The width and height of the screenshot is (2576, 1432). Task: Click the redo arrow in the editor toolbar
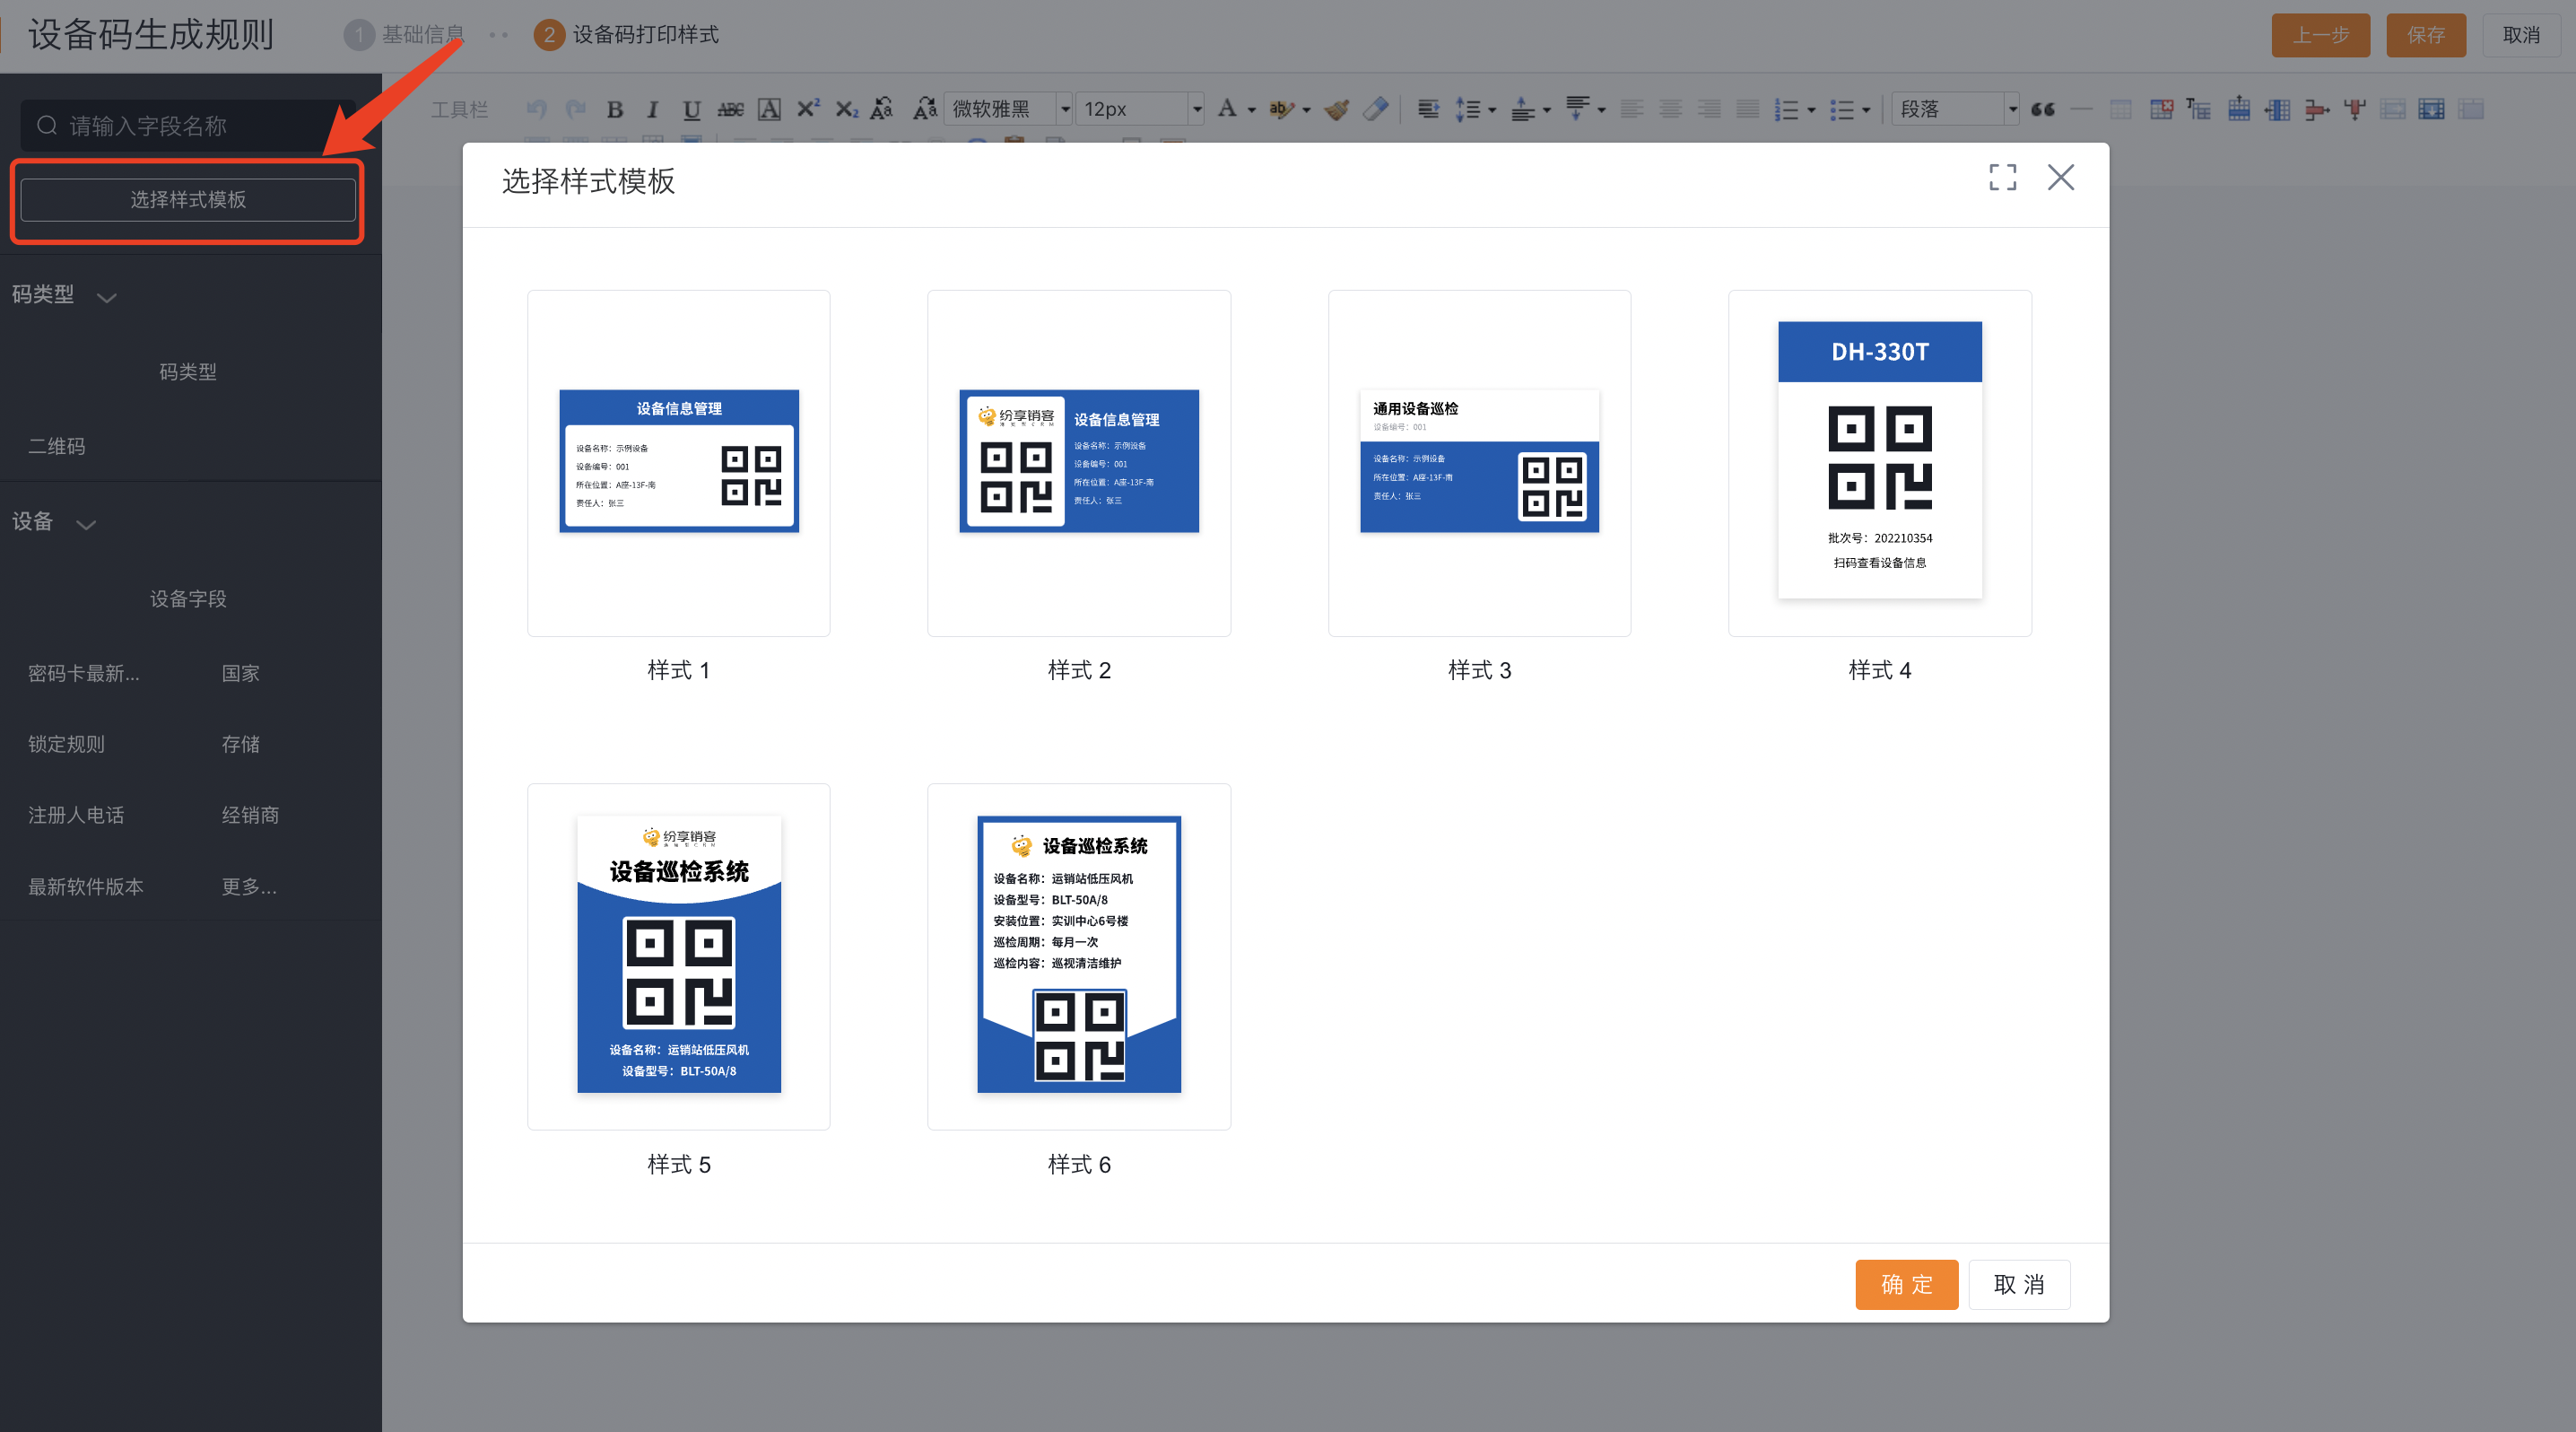click(575, 109)
